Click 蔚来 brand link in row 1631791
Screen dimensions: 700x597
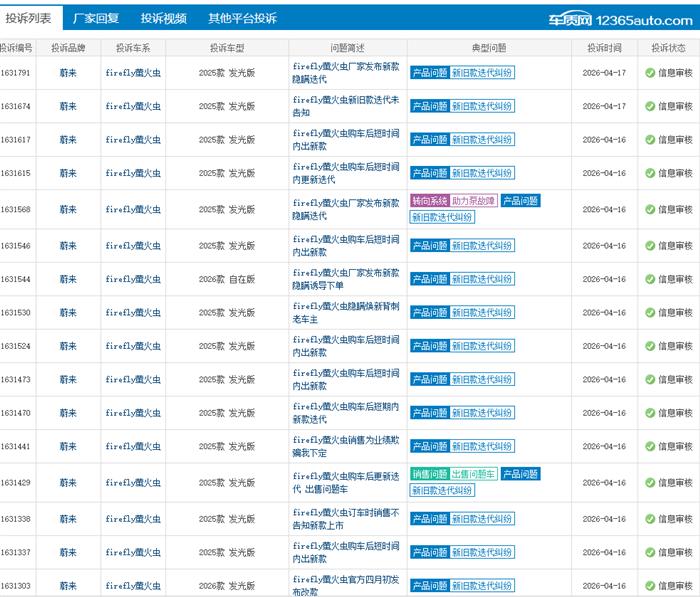click(x=68, y=73)
